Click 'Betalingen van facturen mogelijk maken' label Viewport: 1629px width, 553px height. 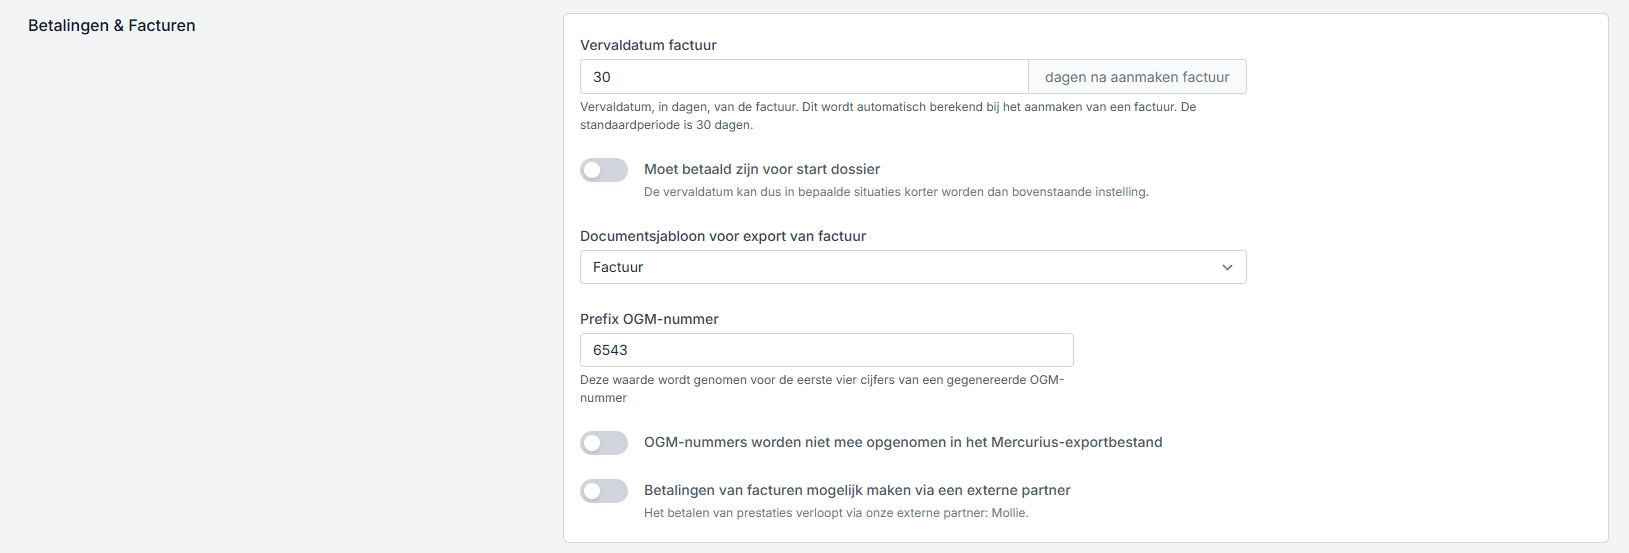pos(857,490)
